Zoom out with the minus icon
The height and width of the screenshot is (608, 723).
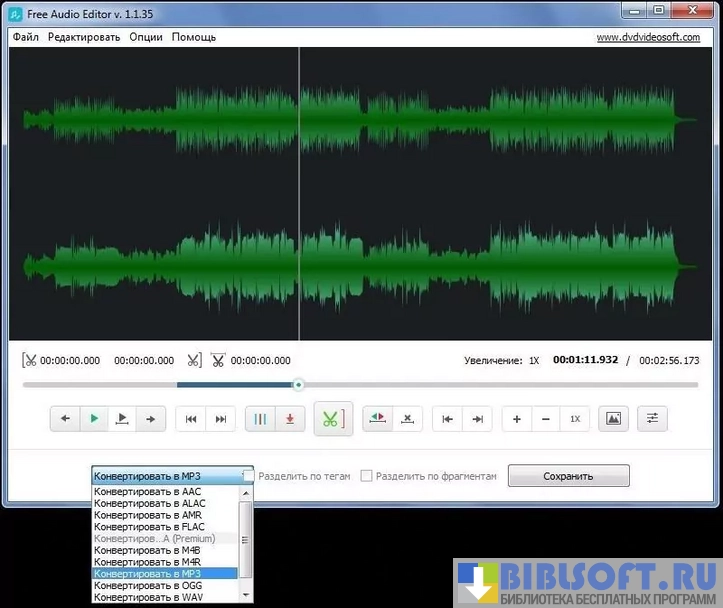point(546,419)
